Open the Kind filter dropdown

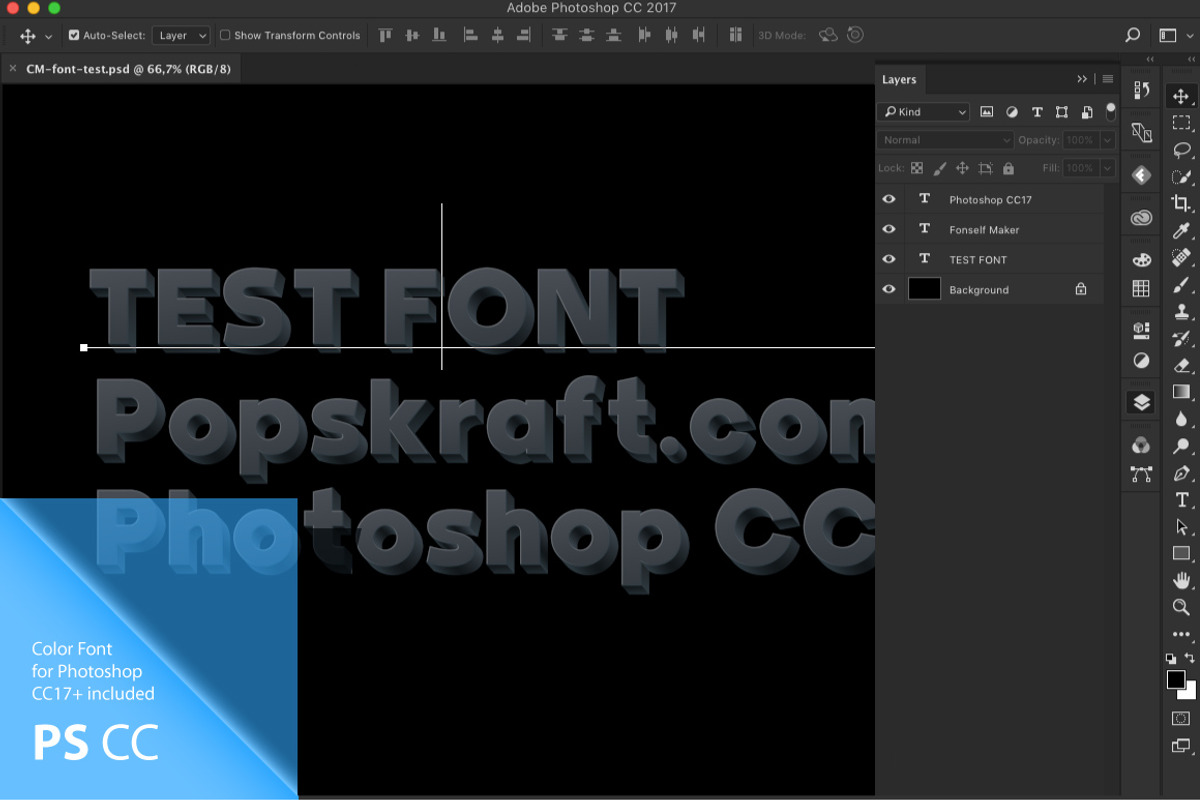[x=923, y=112]
